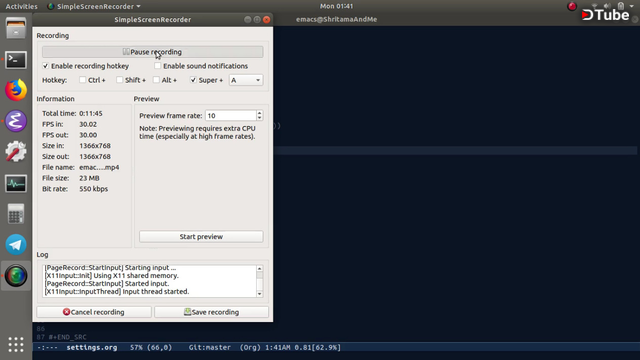Image resolution: width=640 pixels, height=360 pixels.
Task: Open Telegram from the dock
Action: click(x=16, y=244)
